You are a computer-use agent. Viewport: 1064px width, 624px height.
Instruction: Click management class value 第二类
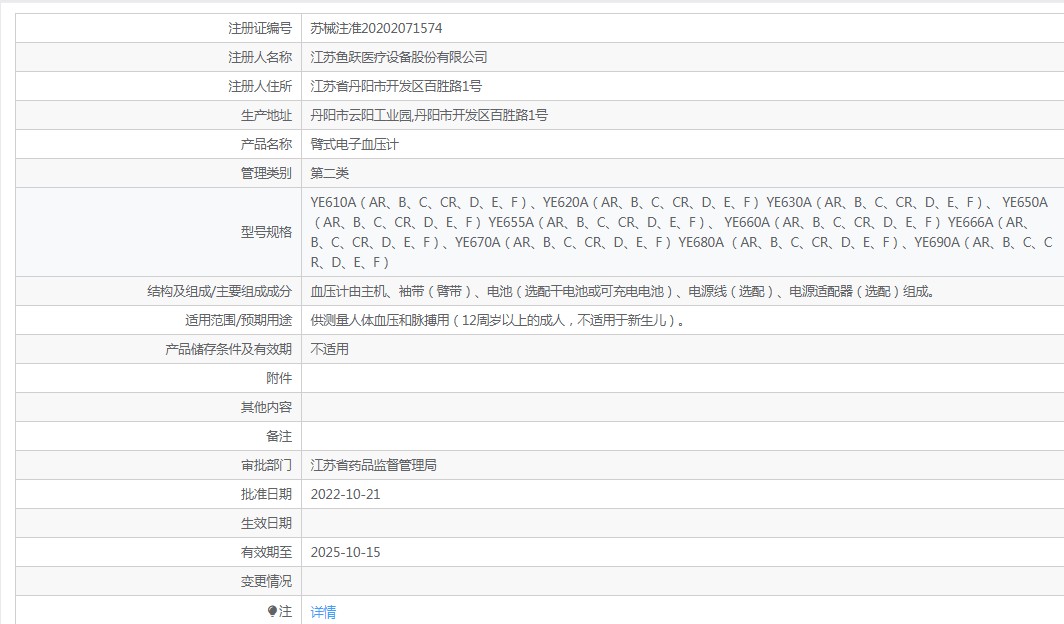tap(329, 174)
